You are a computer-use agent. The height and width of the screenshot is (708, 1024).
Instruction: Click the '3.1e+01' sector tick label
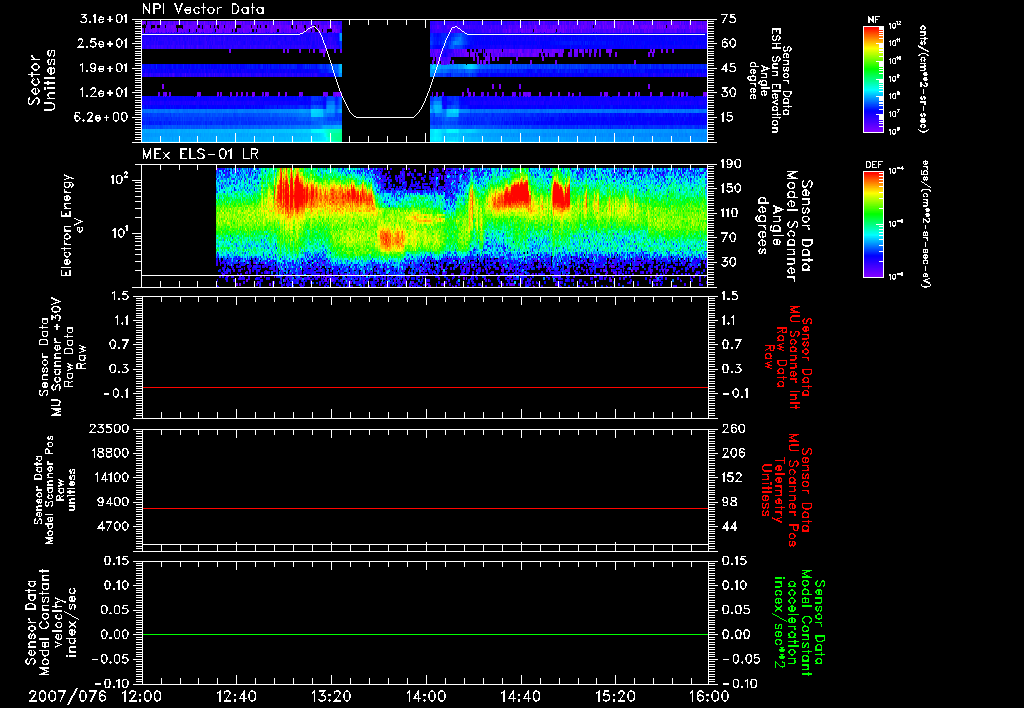click(104, 19)
